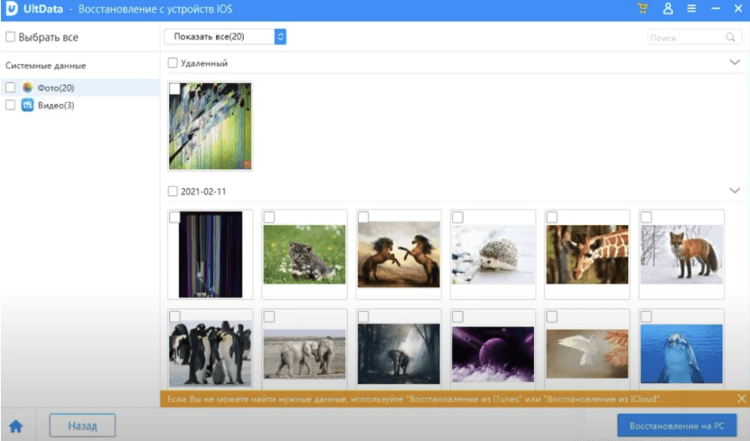Screen dimensions: 750x441
Task: Open the shopping cart icon
Action: [643, 9]
